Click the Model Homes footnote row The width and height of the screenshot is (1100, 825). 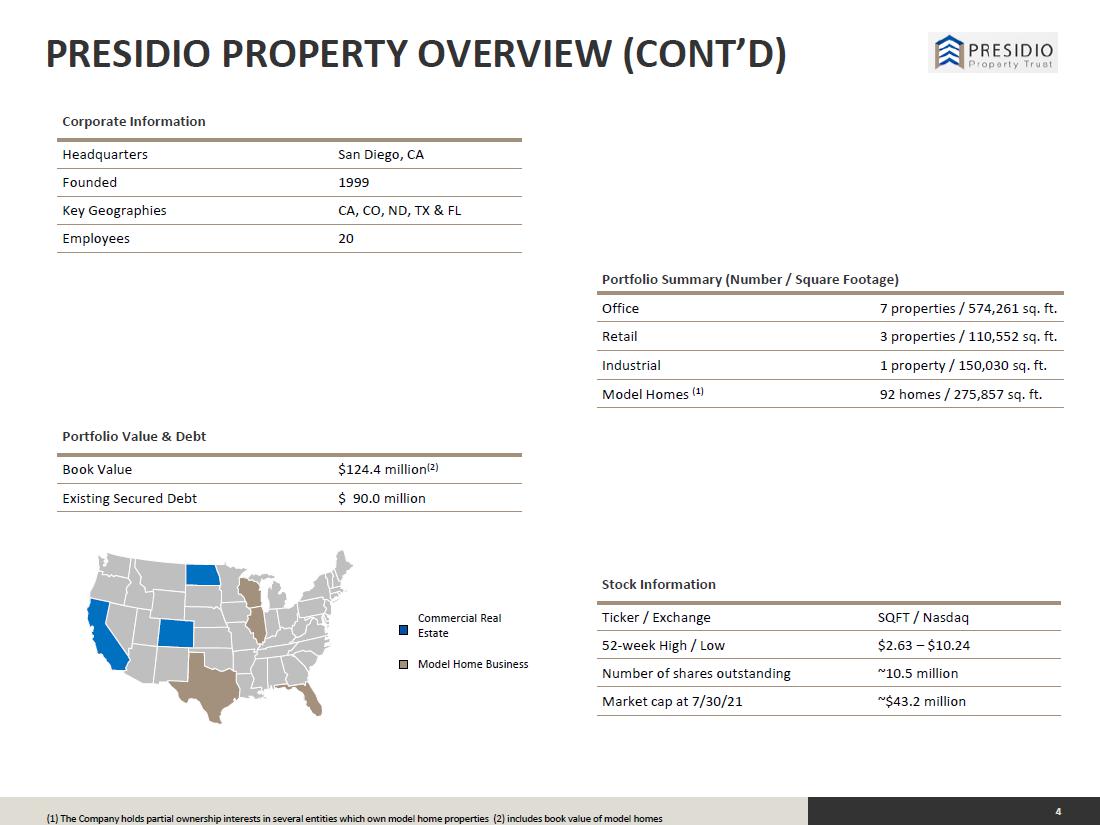click(x=830, y=394)
